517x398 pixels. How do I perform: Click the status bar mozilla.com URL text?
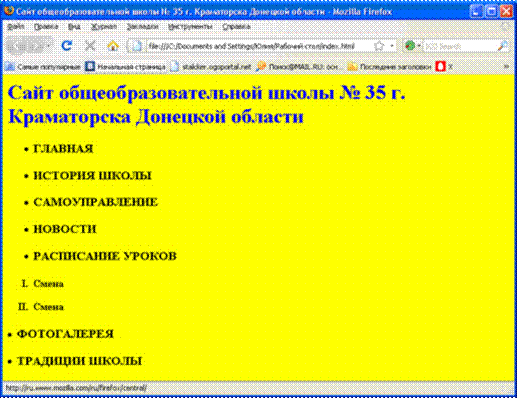click(x=76, y=388)
